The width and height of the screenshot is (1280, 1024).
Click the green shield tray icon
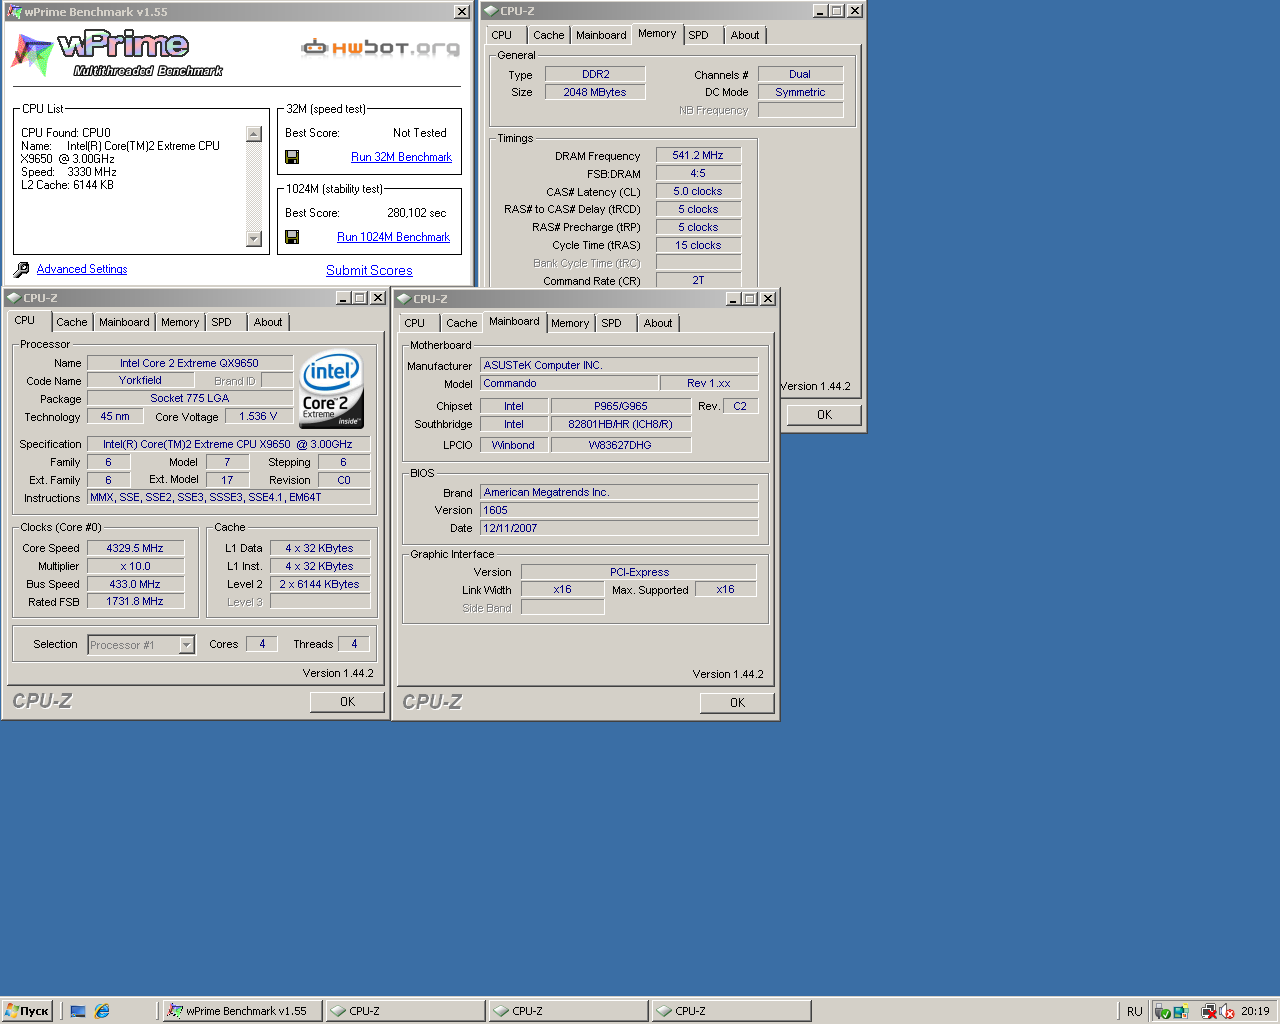[1163, 1011]
